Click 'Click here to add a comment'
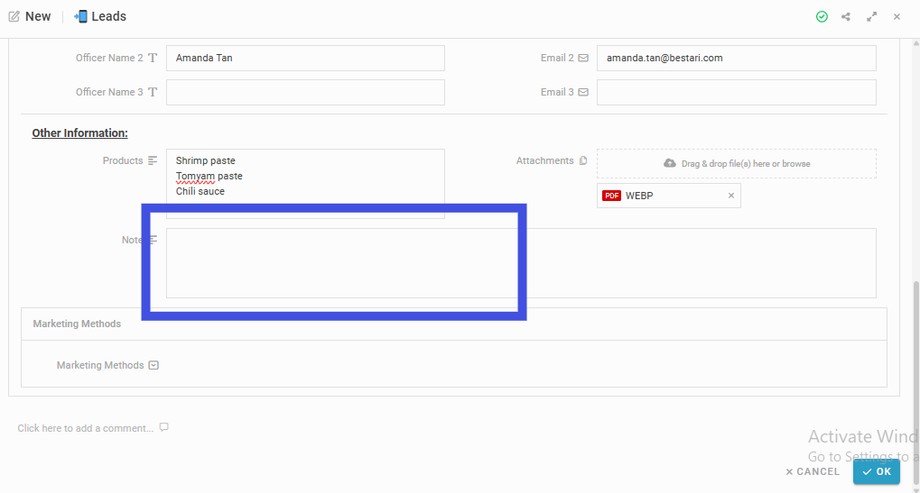Screen dimensions: 920x493 pos(86,428)
